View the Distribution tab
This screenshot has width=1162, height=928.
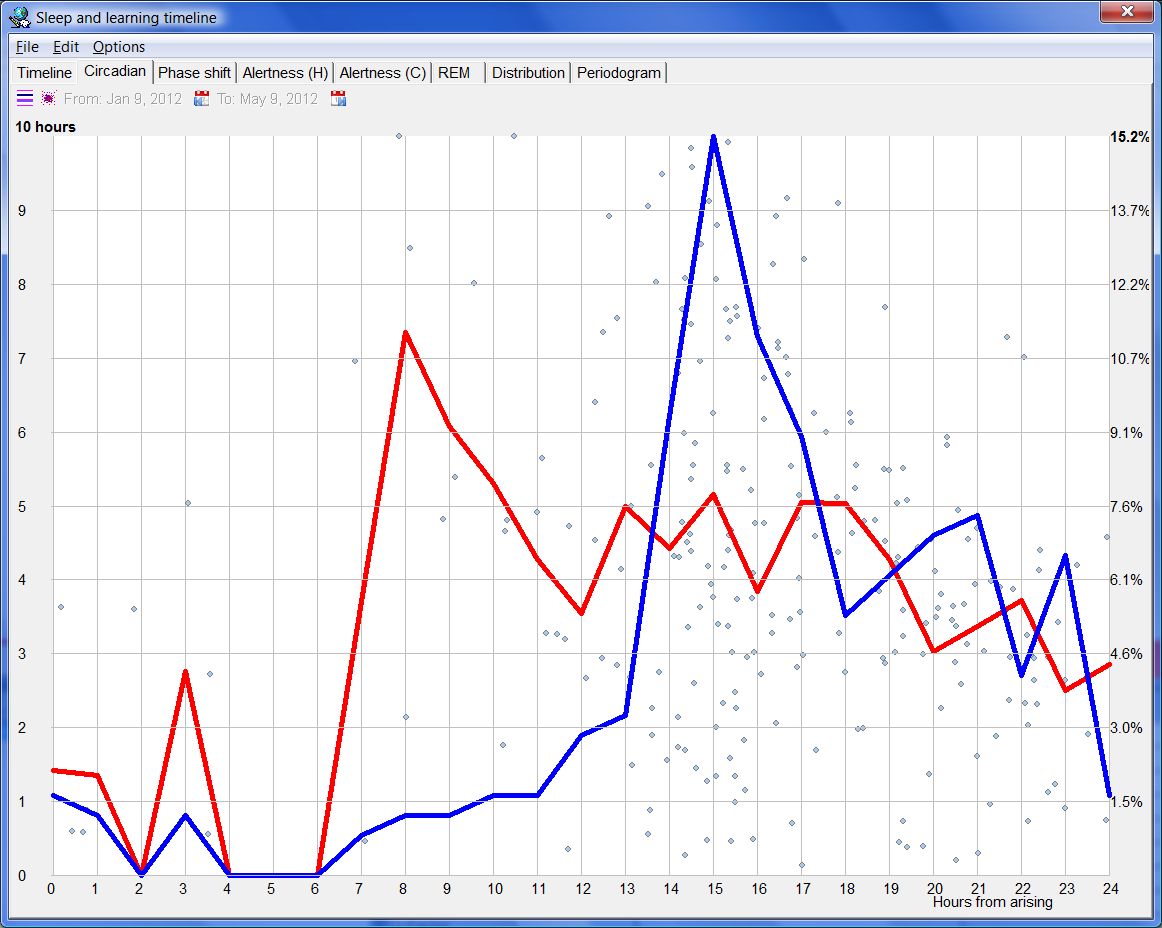coord(528,73)
